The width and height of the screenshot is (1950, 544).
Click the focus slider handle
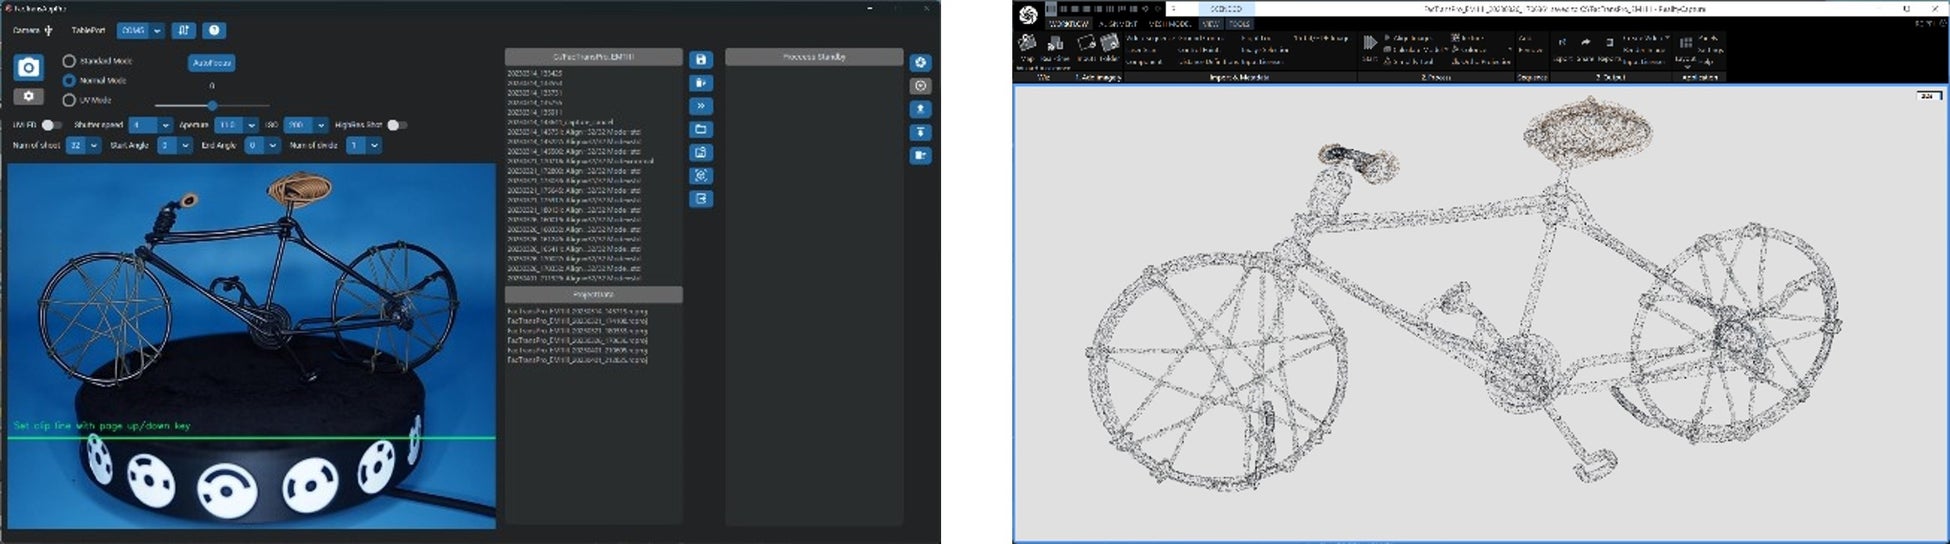point(212,105)
